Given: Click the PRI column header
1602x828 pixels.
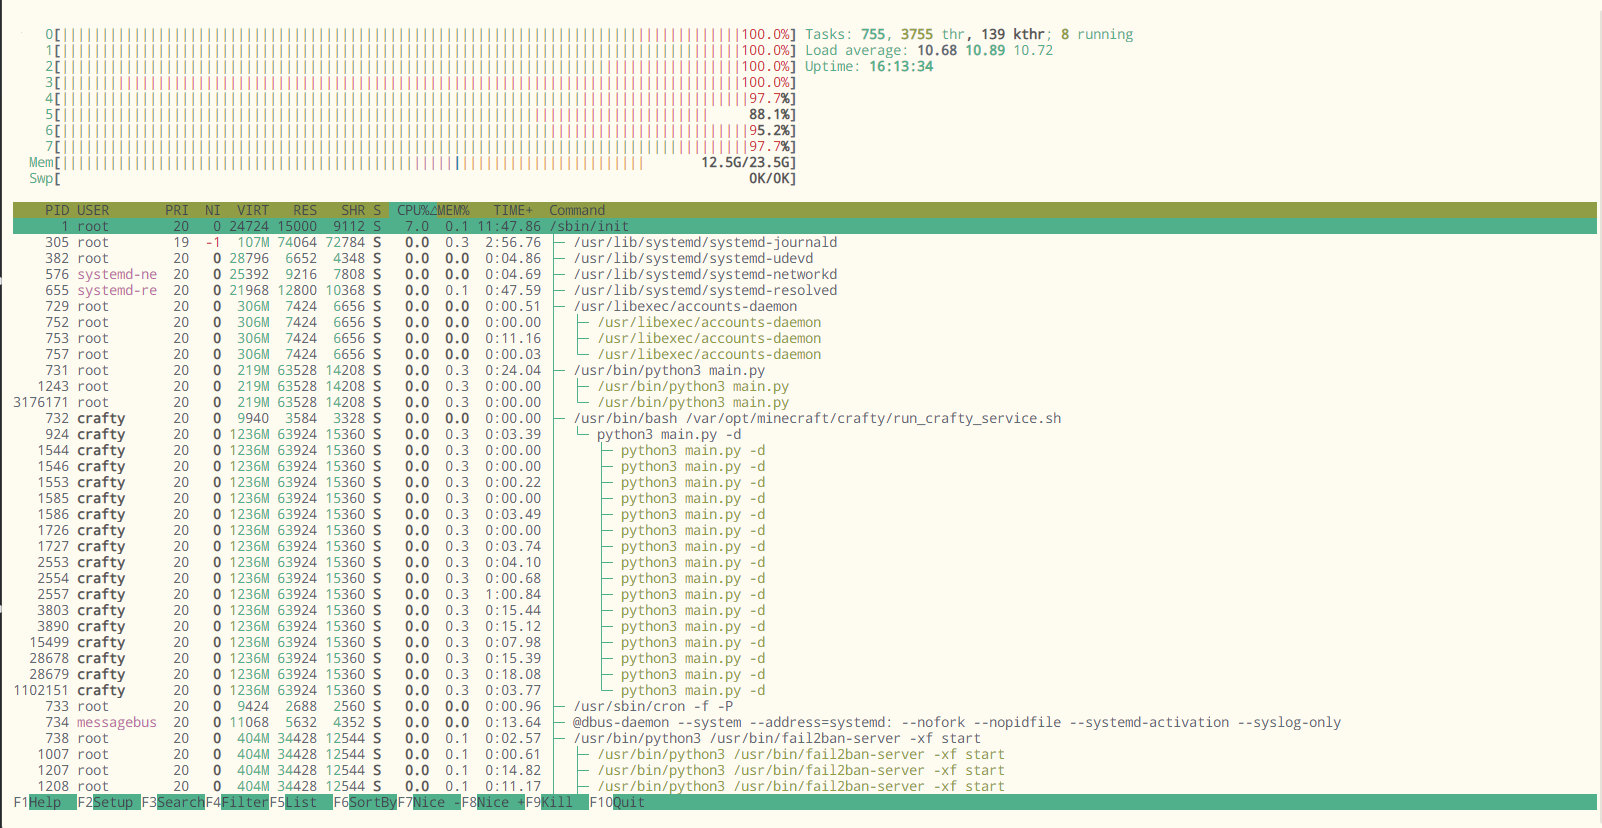Looking at the screenshot, I should click(x=177, y=210).
